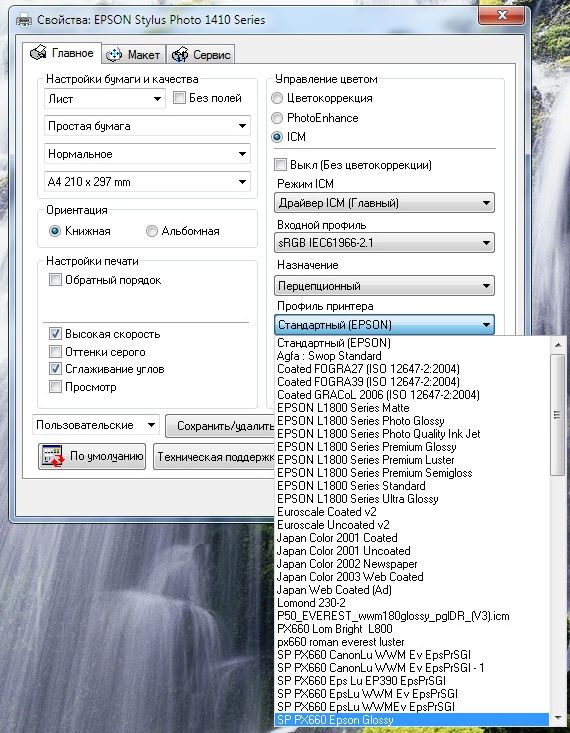Screen dimensions: 570x733
Task: Open the Нормальное quality dropdown
Action: coord(147,154)
